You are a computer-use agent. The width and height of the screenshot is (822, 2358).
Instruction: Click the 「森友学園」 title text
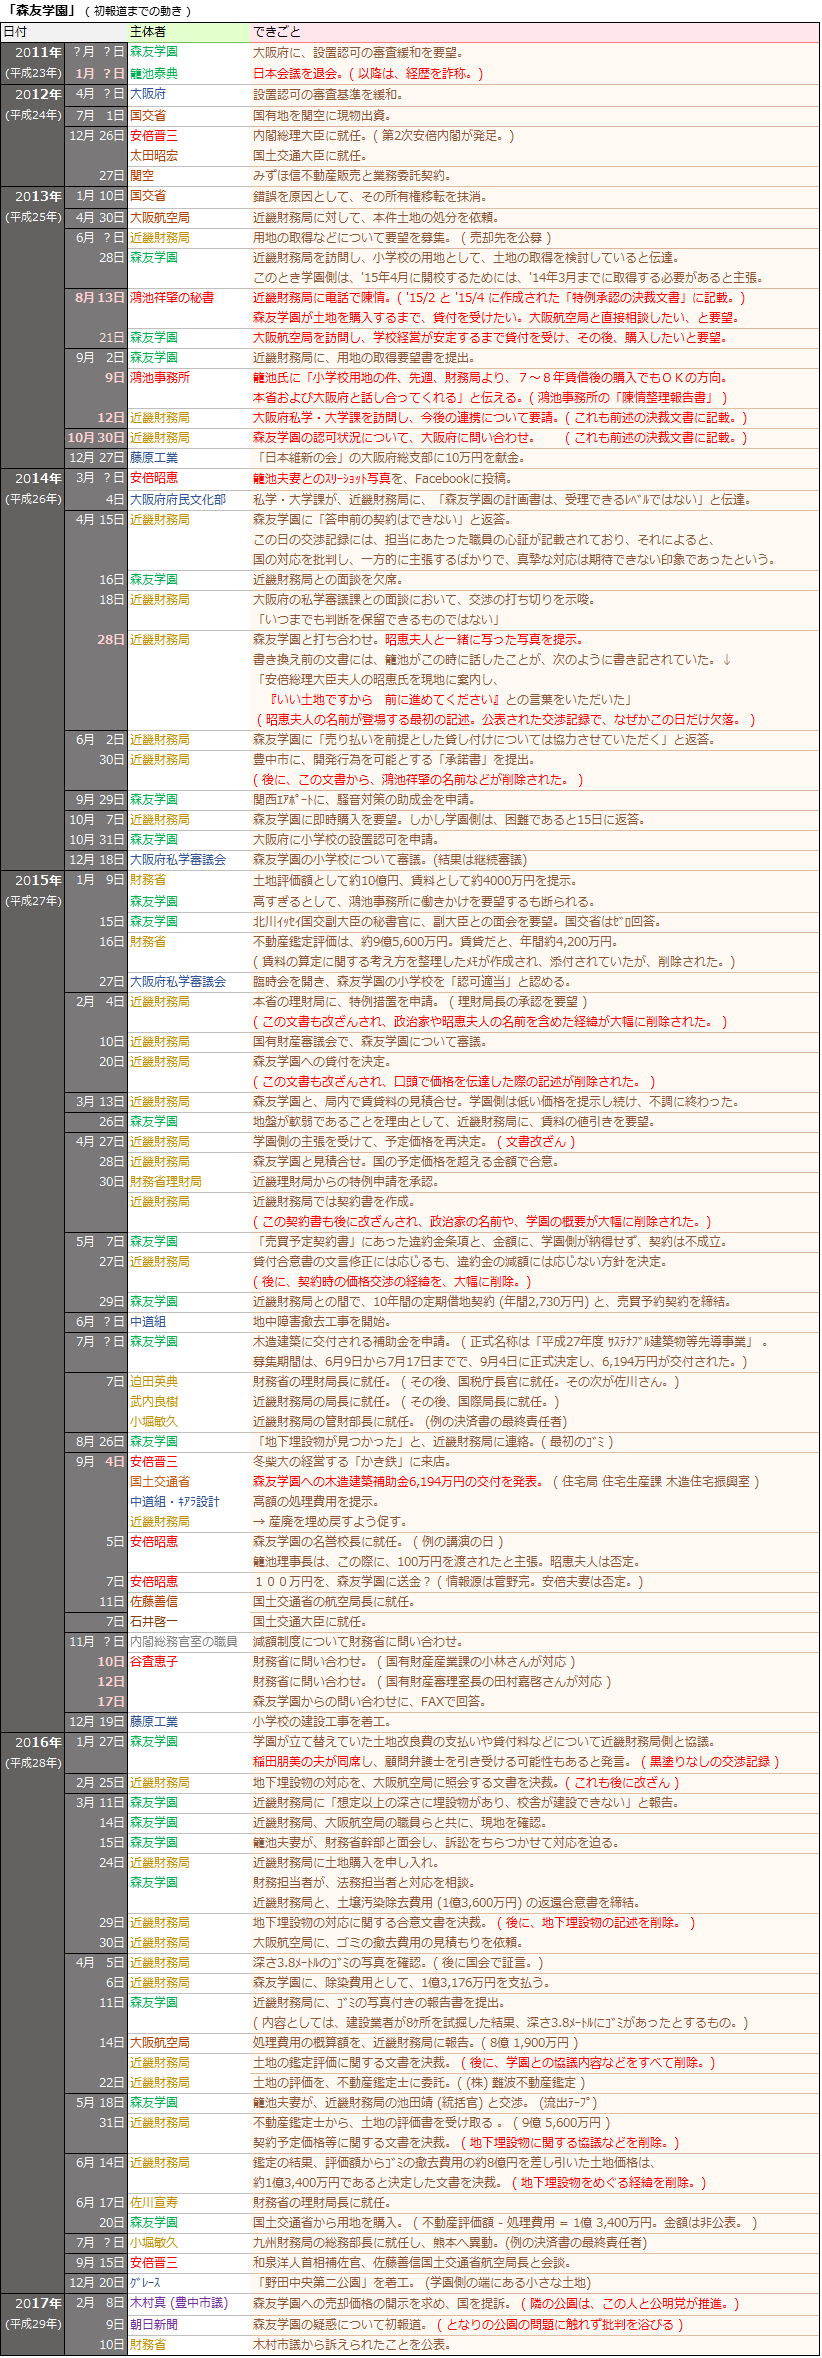point(40,11)
